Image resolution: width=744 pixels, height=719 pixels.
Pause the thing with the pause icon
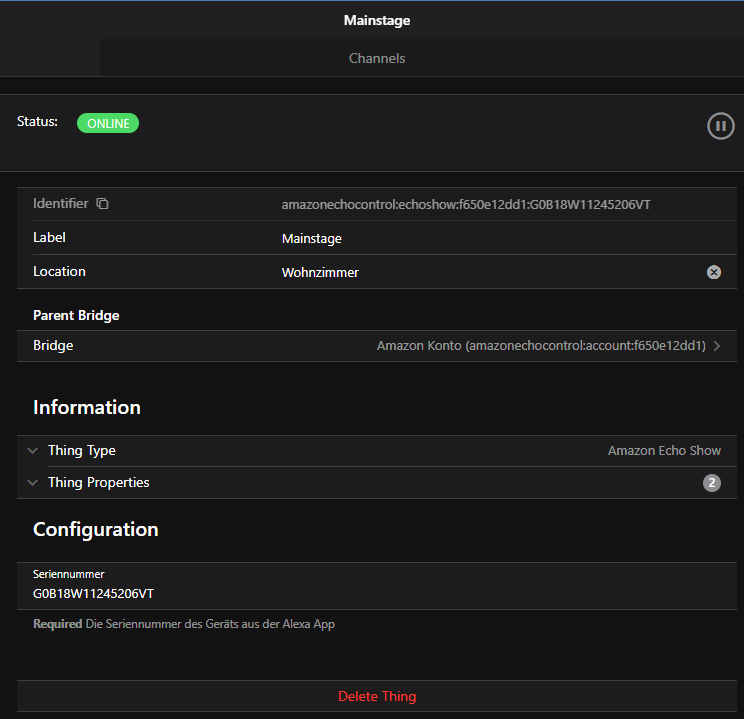720,126
